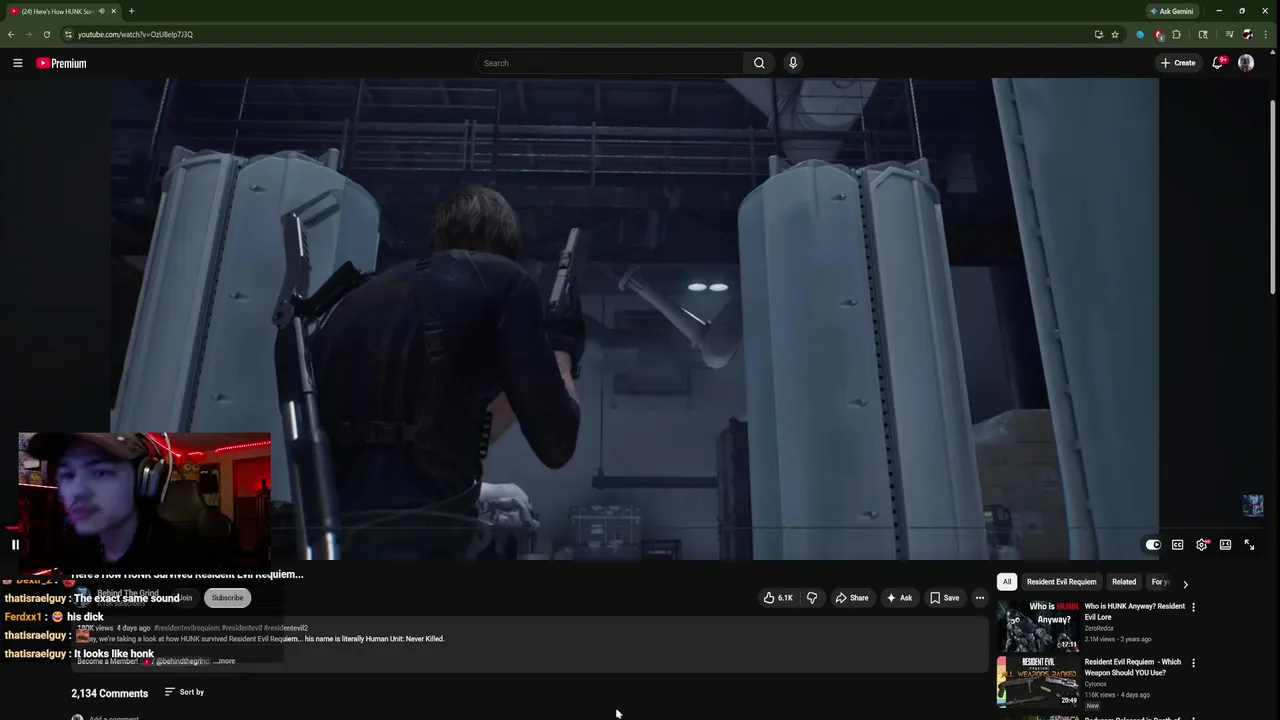1280x720 pixels.
Task: Open the Chrome three-dot menu
Action: (x=1266, y=34)
